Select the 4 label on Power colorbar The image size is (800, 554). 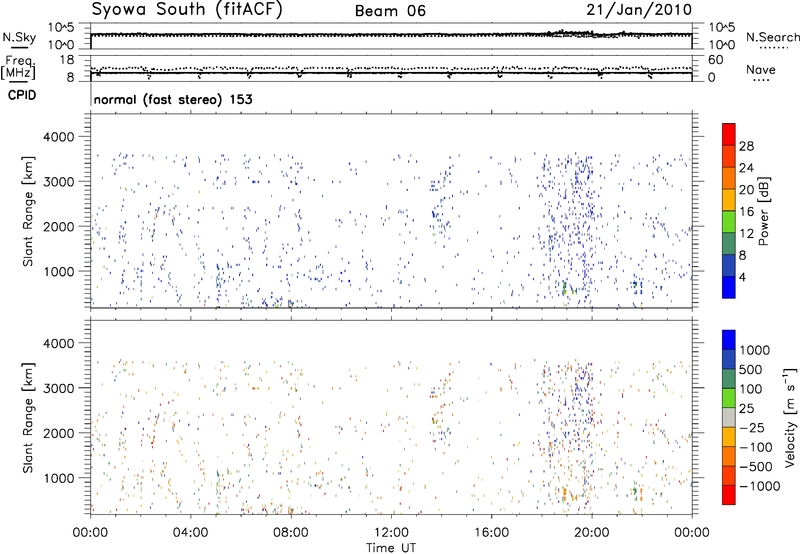742,278
